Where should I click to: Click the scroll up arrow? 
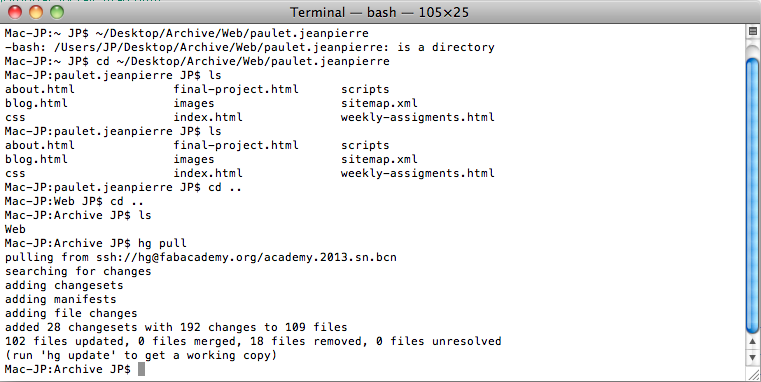coord(753,343)
